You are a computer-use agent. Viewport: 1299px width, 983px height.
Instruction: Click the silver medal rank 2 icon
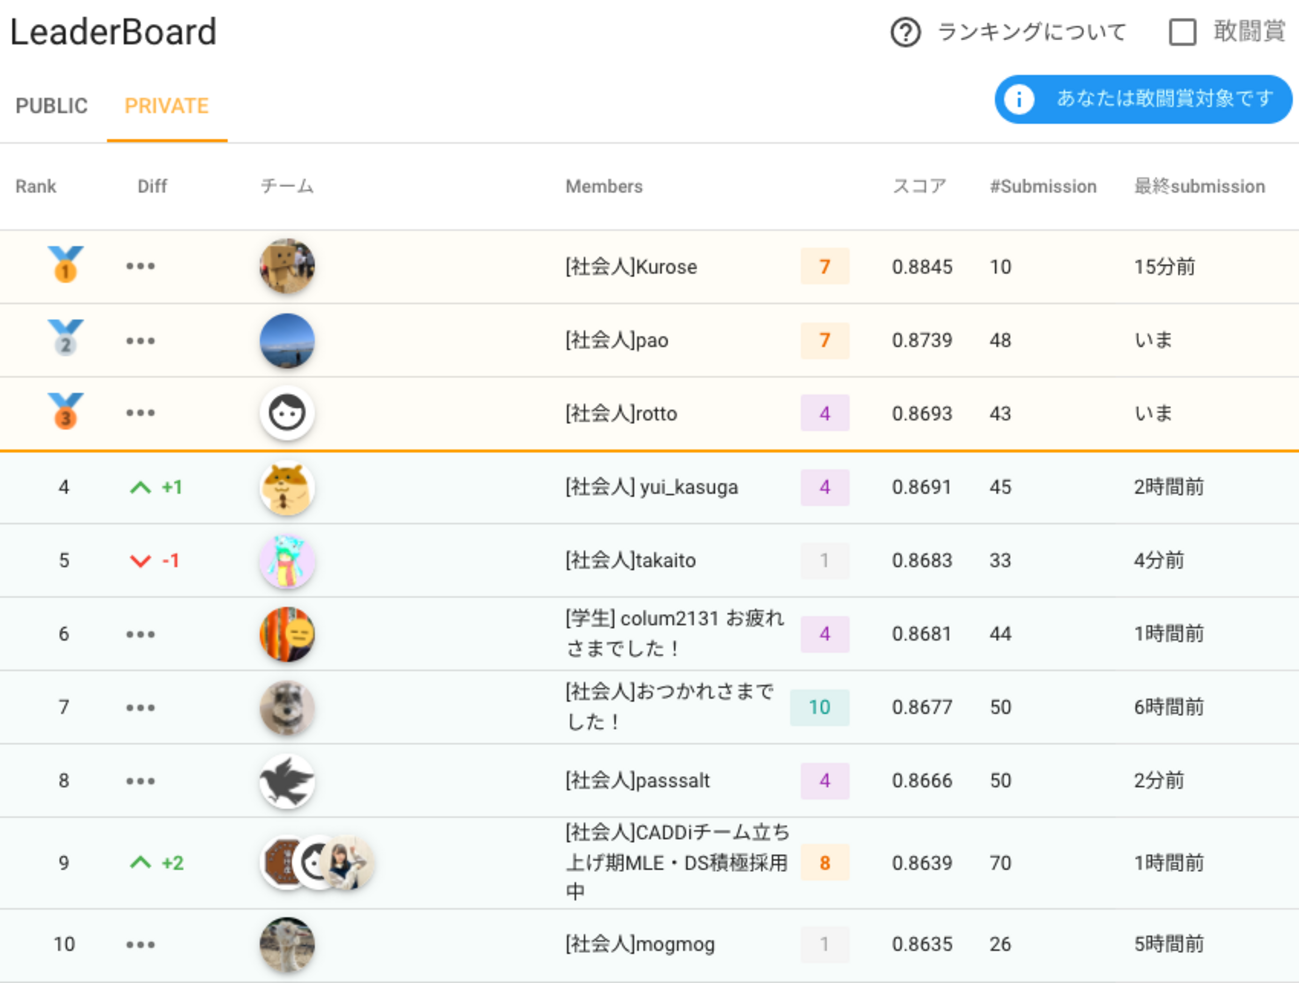point(65,338)
